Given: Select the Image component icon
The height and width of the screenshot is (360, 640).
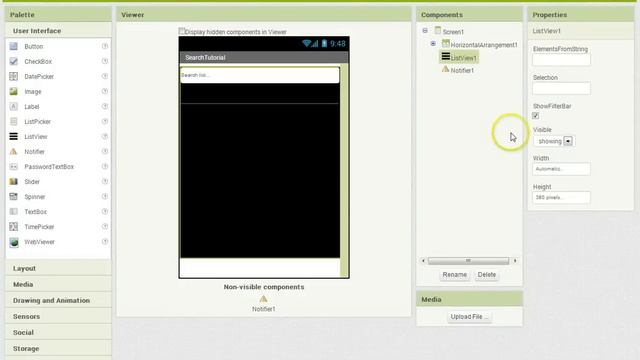Looking at the screenshot, I should tap(13, 91).
